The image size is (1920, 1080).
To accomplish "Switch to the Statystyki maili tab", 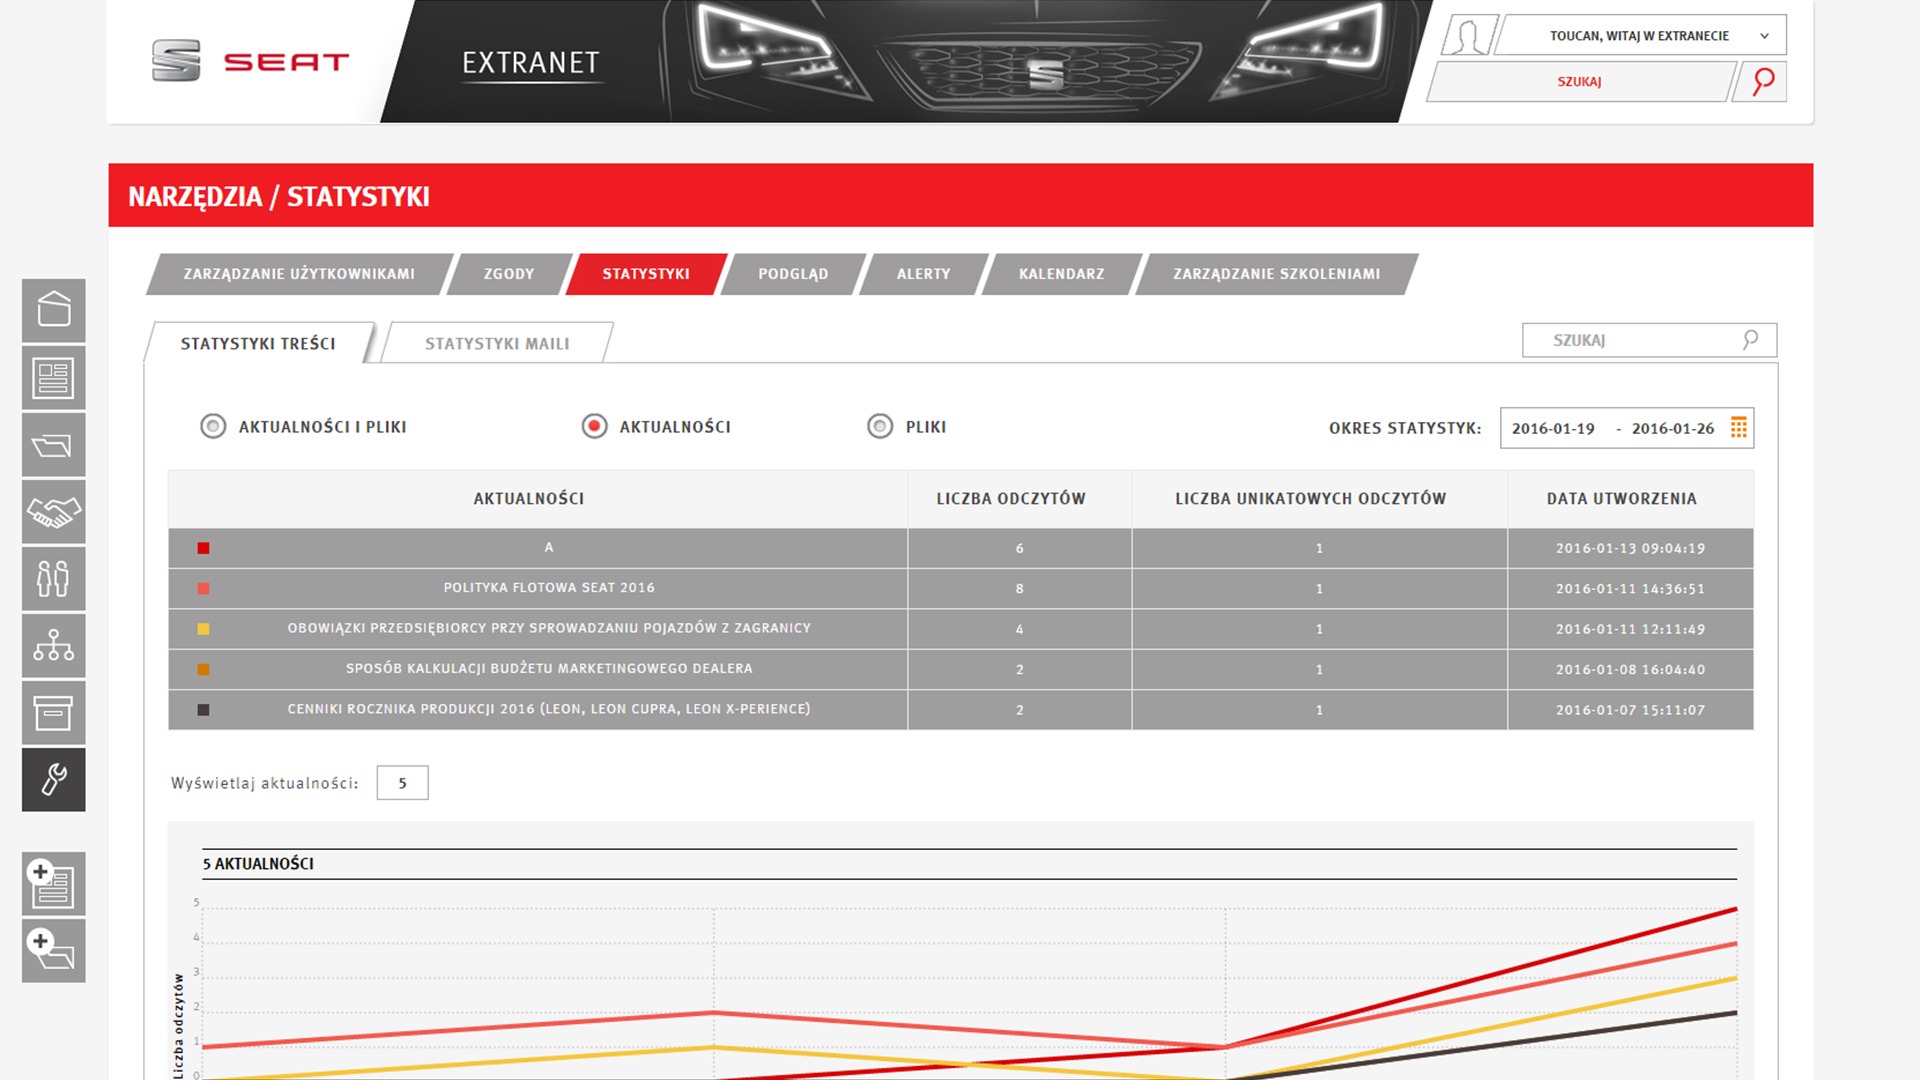I will 497,343.
